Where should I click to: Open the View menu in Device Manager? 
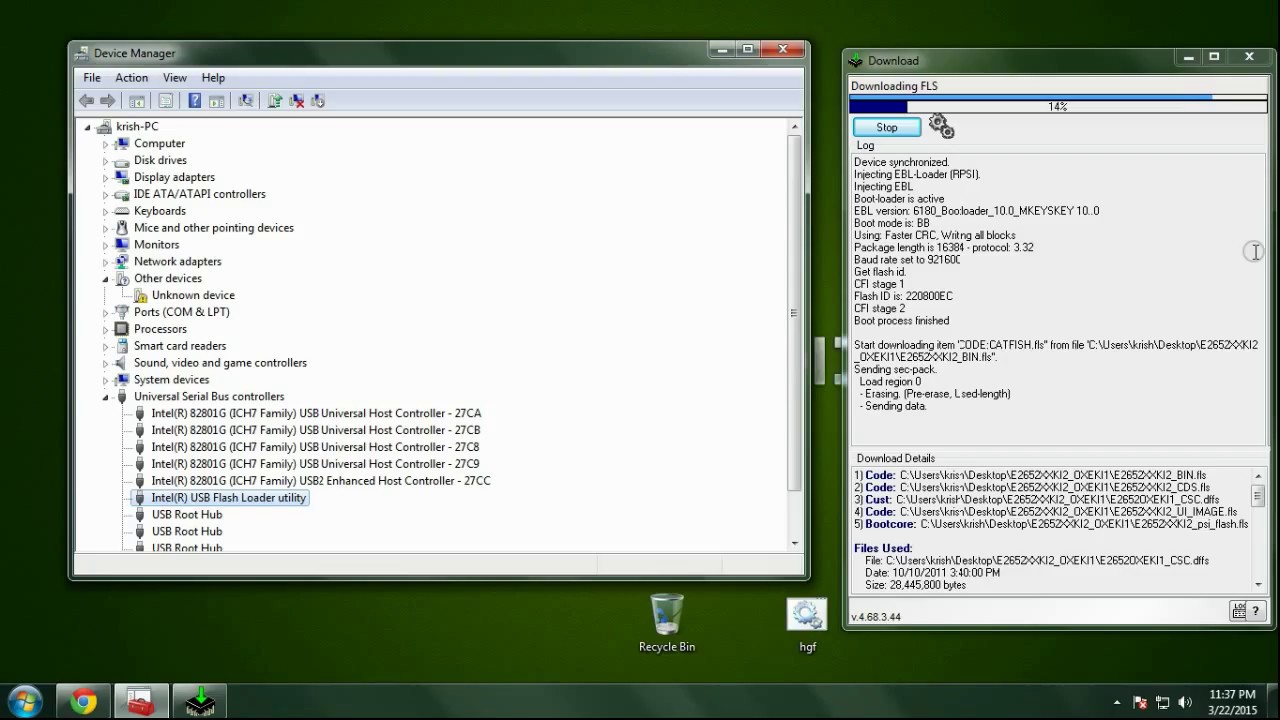(175, 77)
